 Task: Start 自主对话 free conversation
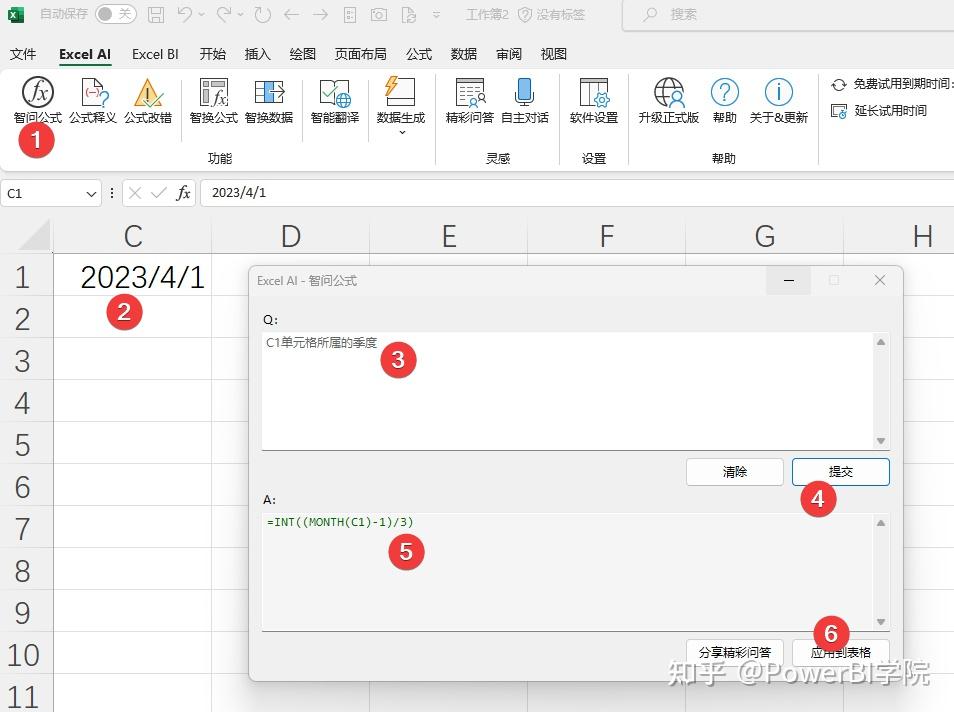[x=524, y=100]
